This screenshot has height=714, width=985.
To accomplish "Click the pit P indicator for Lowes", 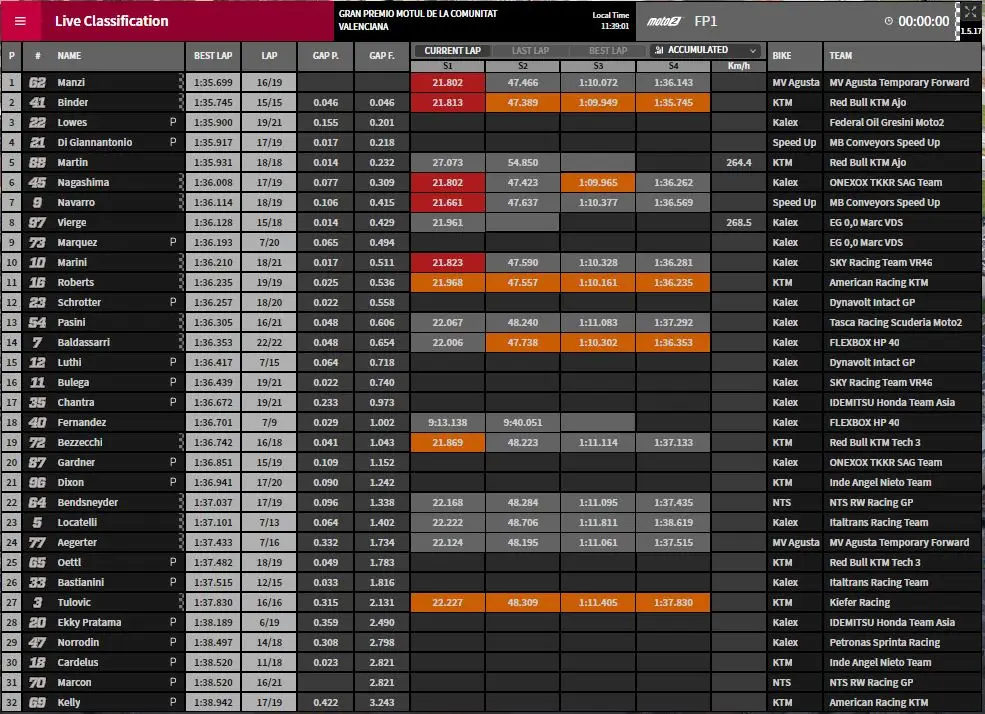I will pyautogui.click(x=173, y=122).
